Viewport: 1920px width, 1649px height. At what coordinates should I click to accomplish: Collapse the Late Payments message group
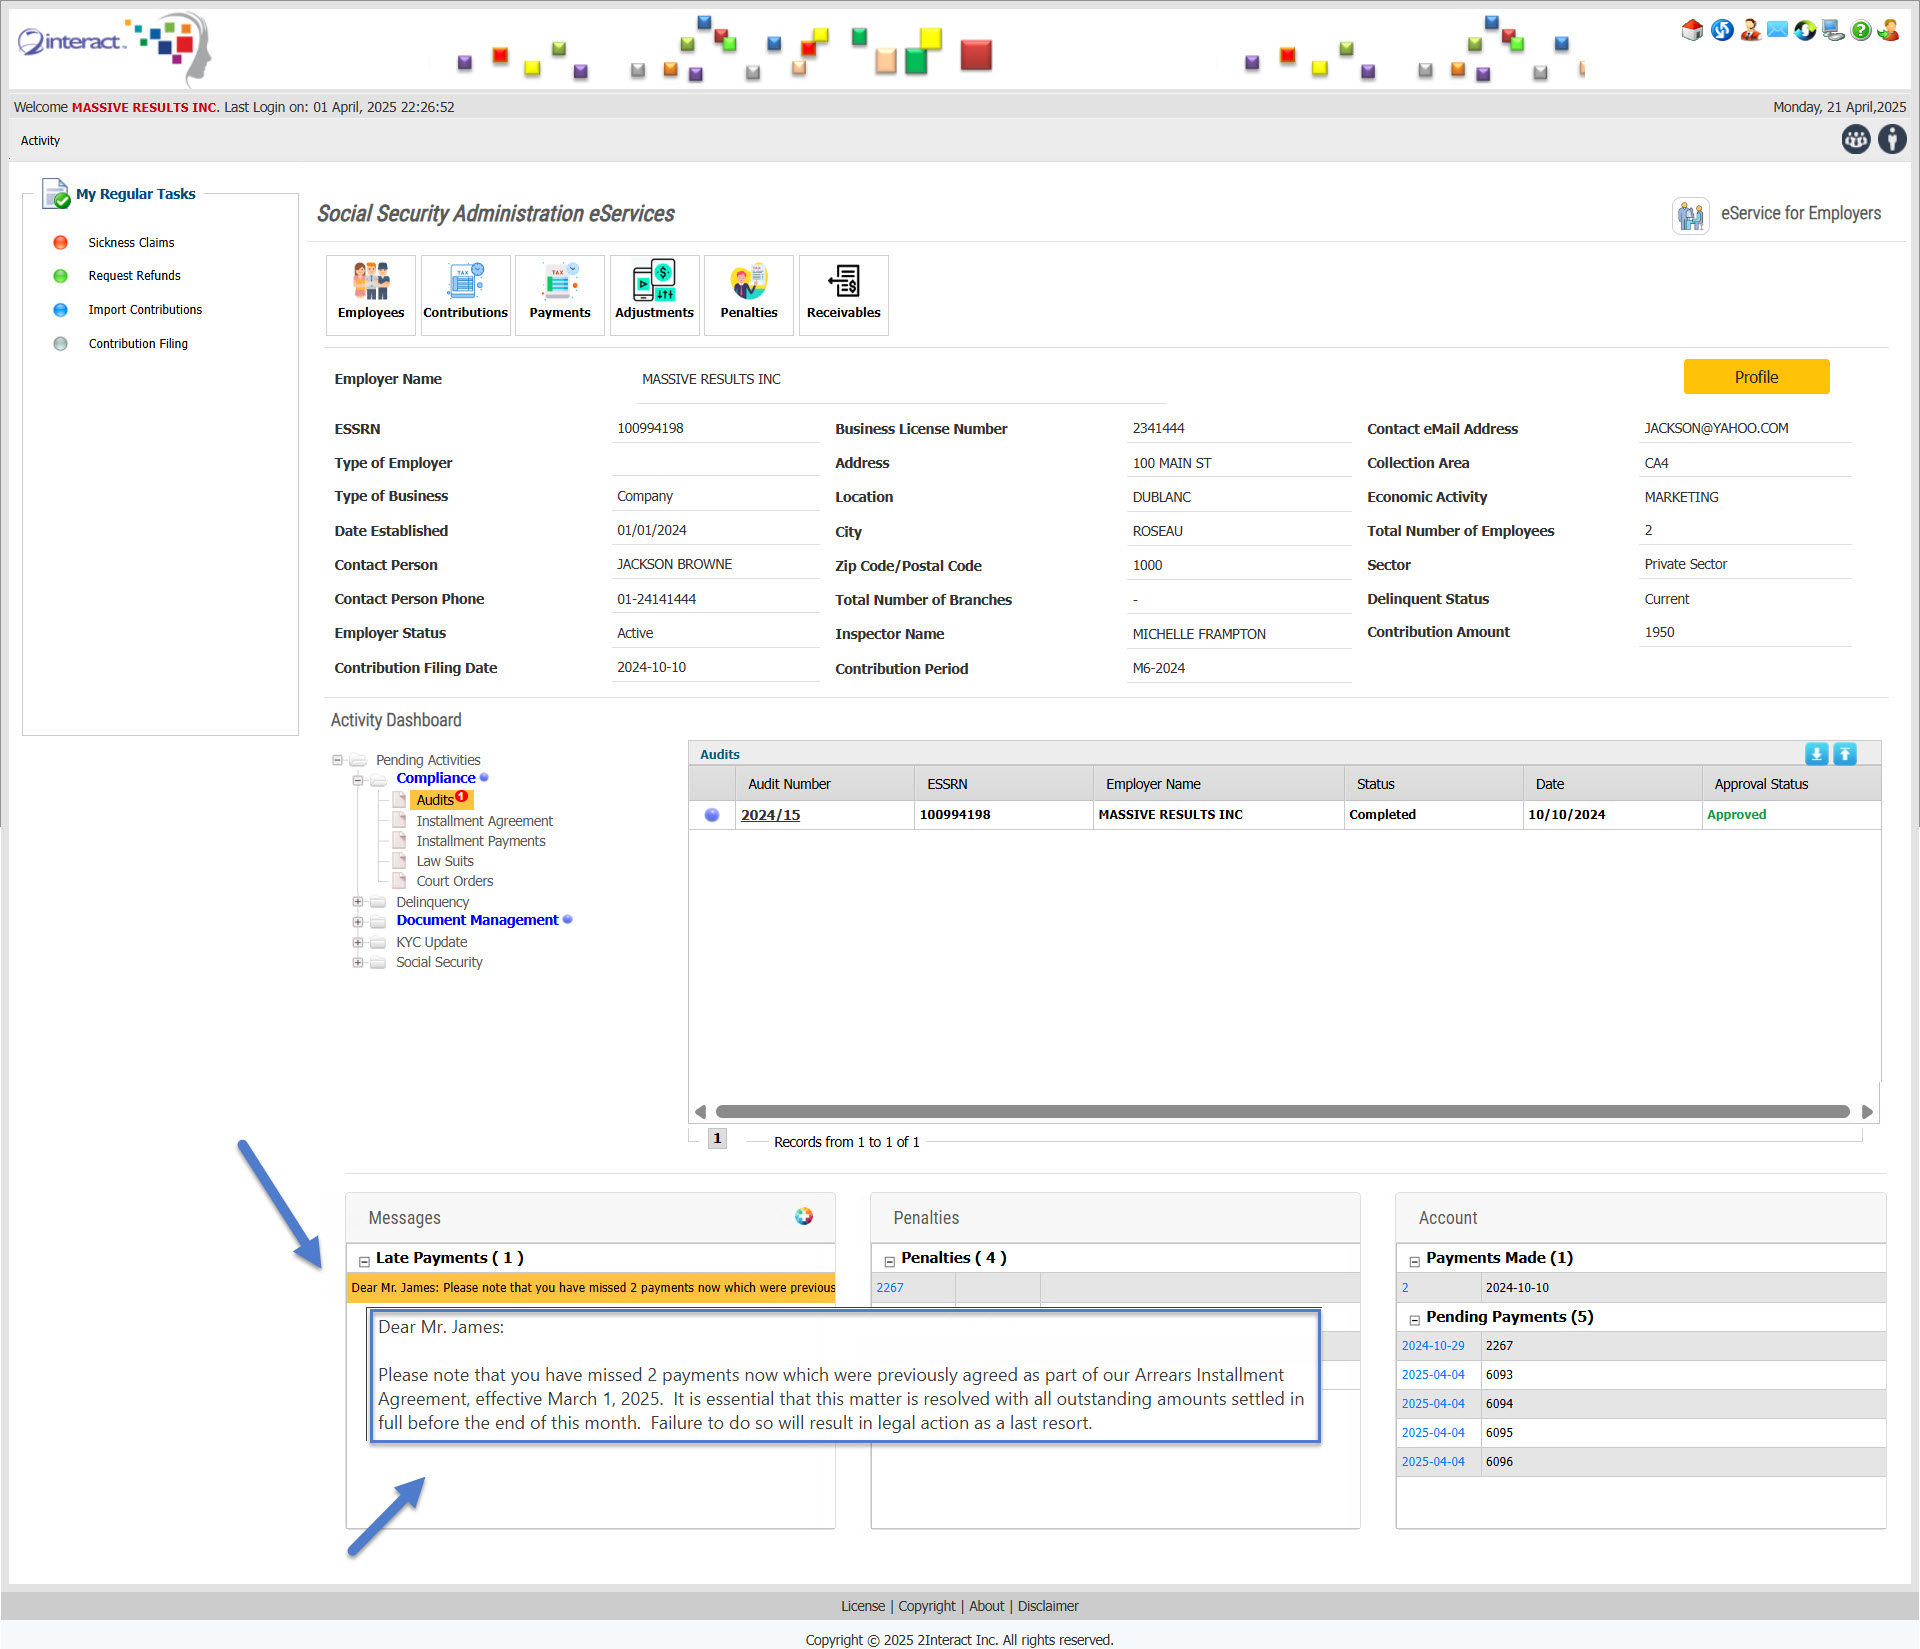coord(364,1261)
